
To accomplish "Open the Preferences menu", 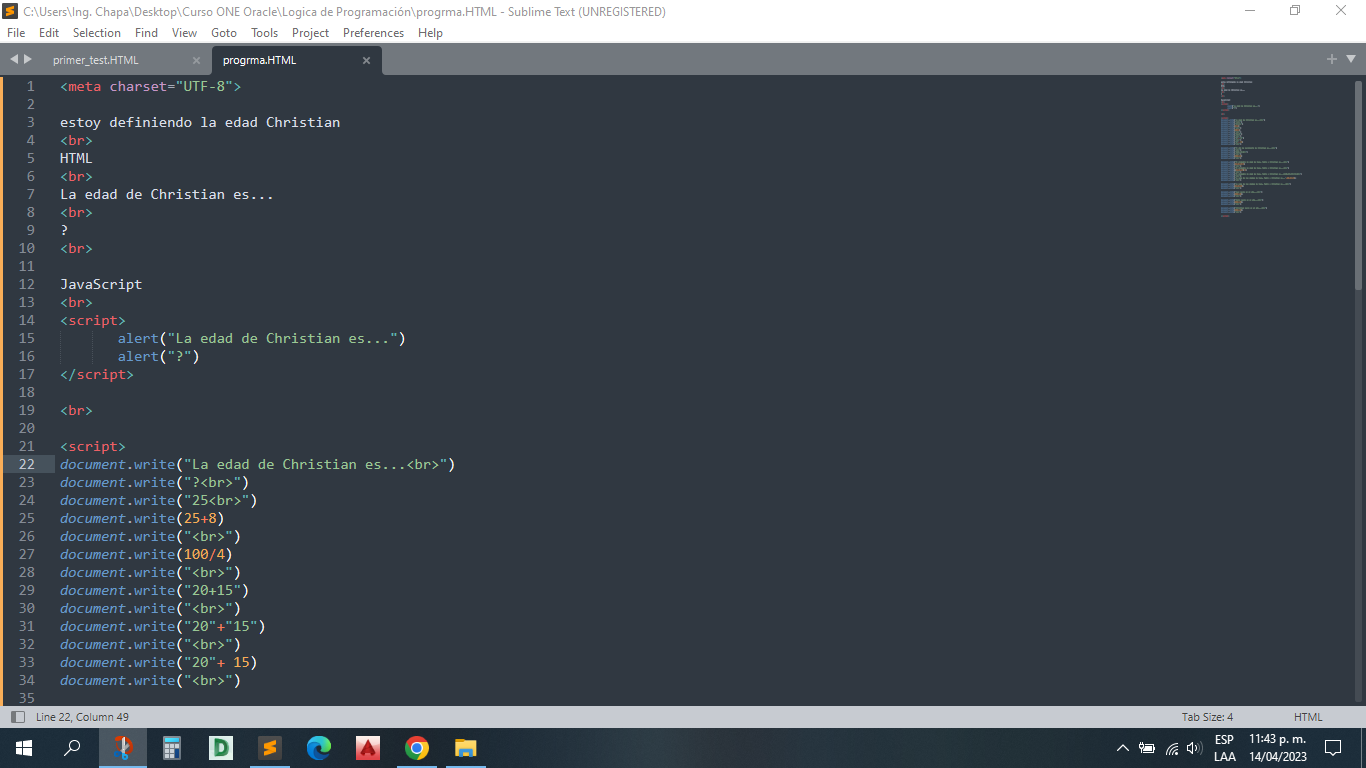I will click(374, 33).
